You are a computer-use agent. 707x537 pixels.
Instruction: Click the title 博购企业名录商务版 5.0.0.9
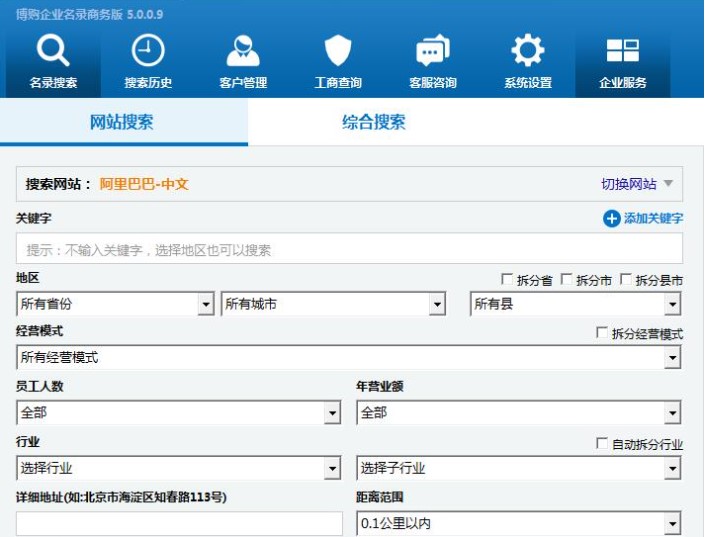(x=89, y=14)
